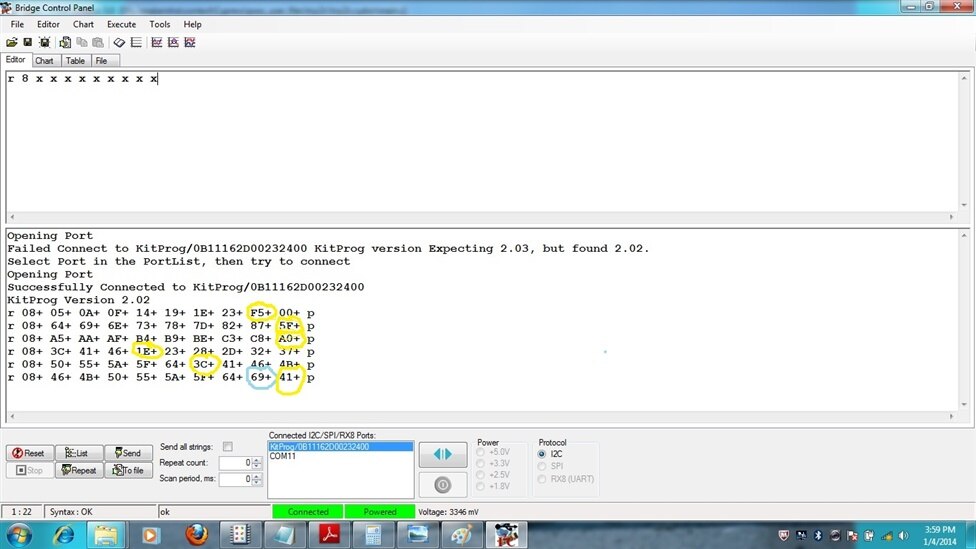This screenshot has height=549, width=976.
Task: Select COM11 in the port list
Action: pos(340,456)
